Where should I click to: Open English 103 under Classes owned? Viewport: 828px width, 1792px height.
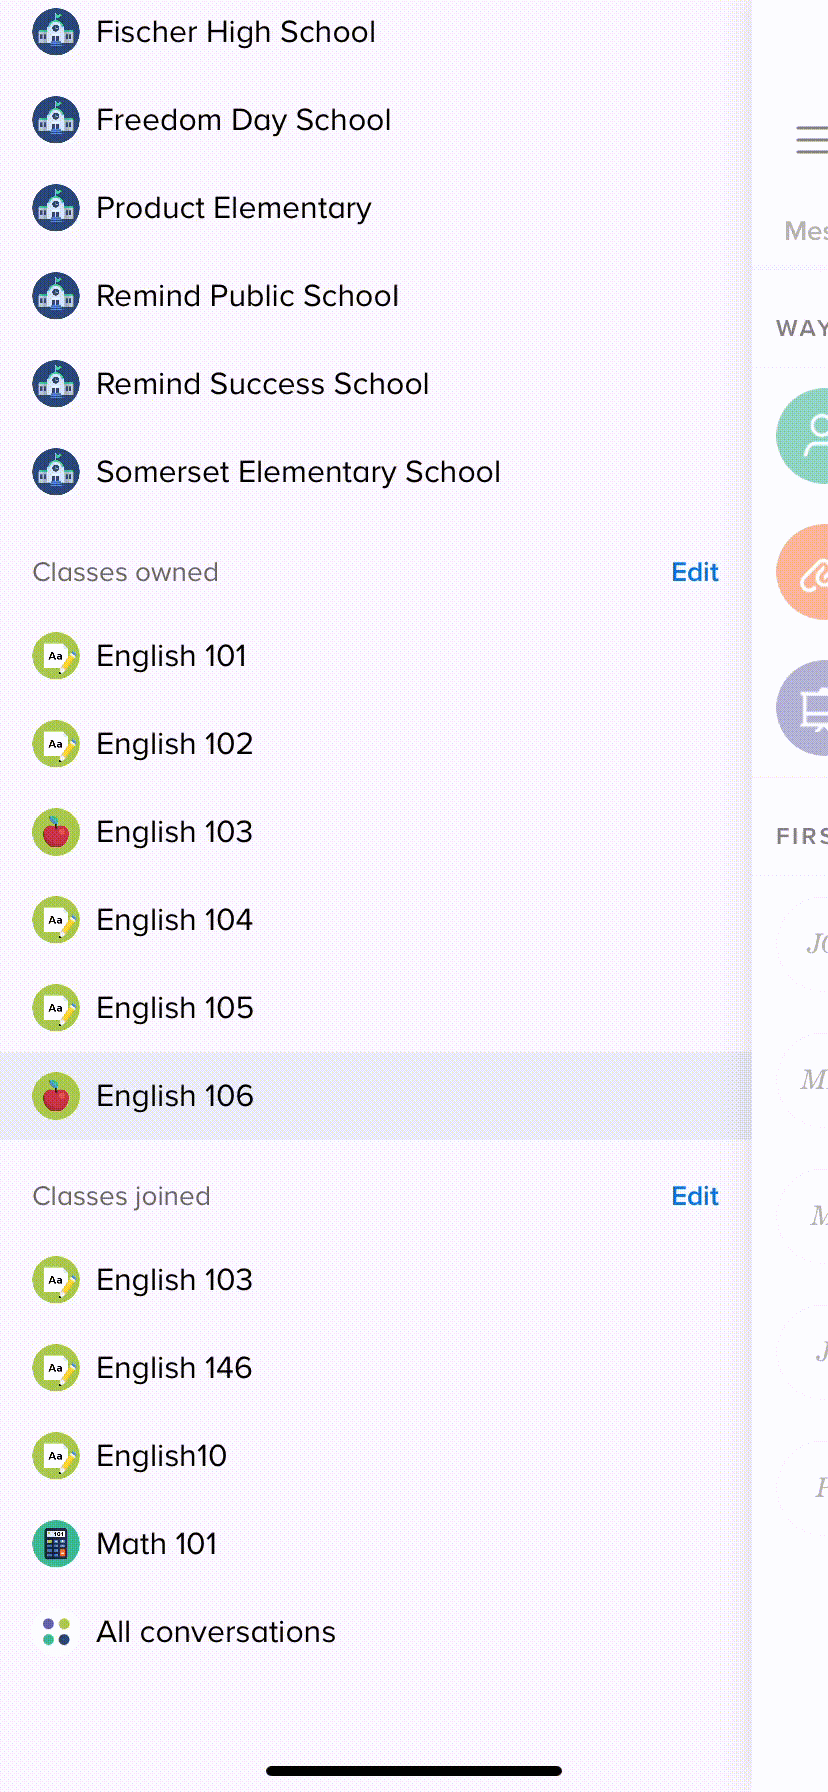coord(174,832)
